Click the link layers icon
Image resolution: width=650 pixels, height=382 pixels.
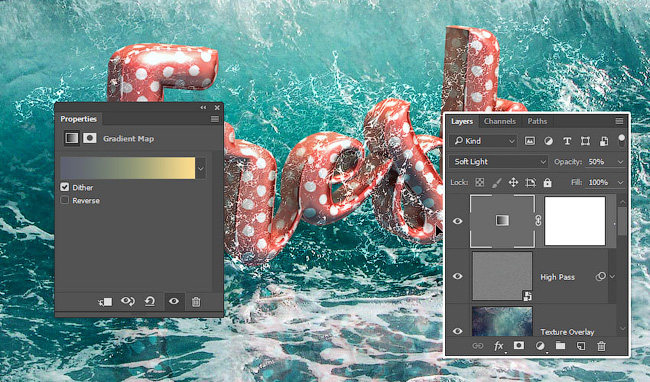(478, 346)
